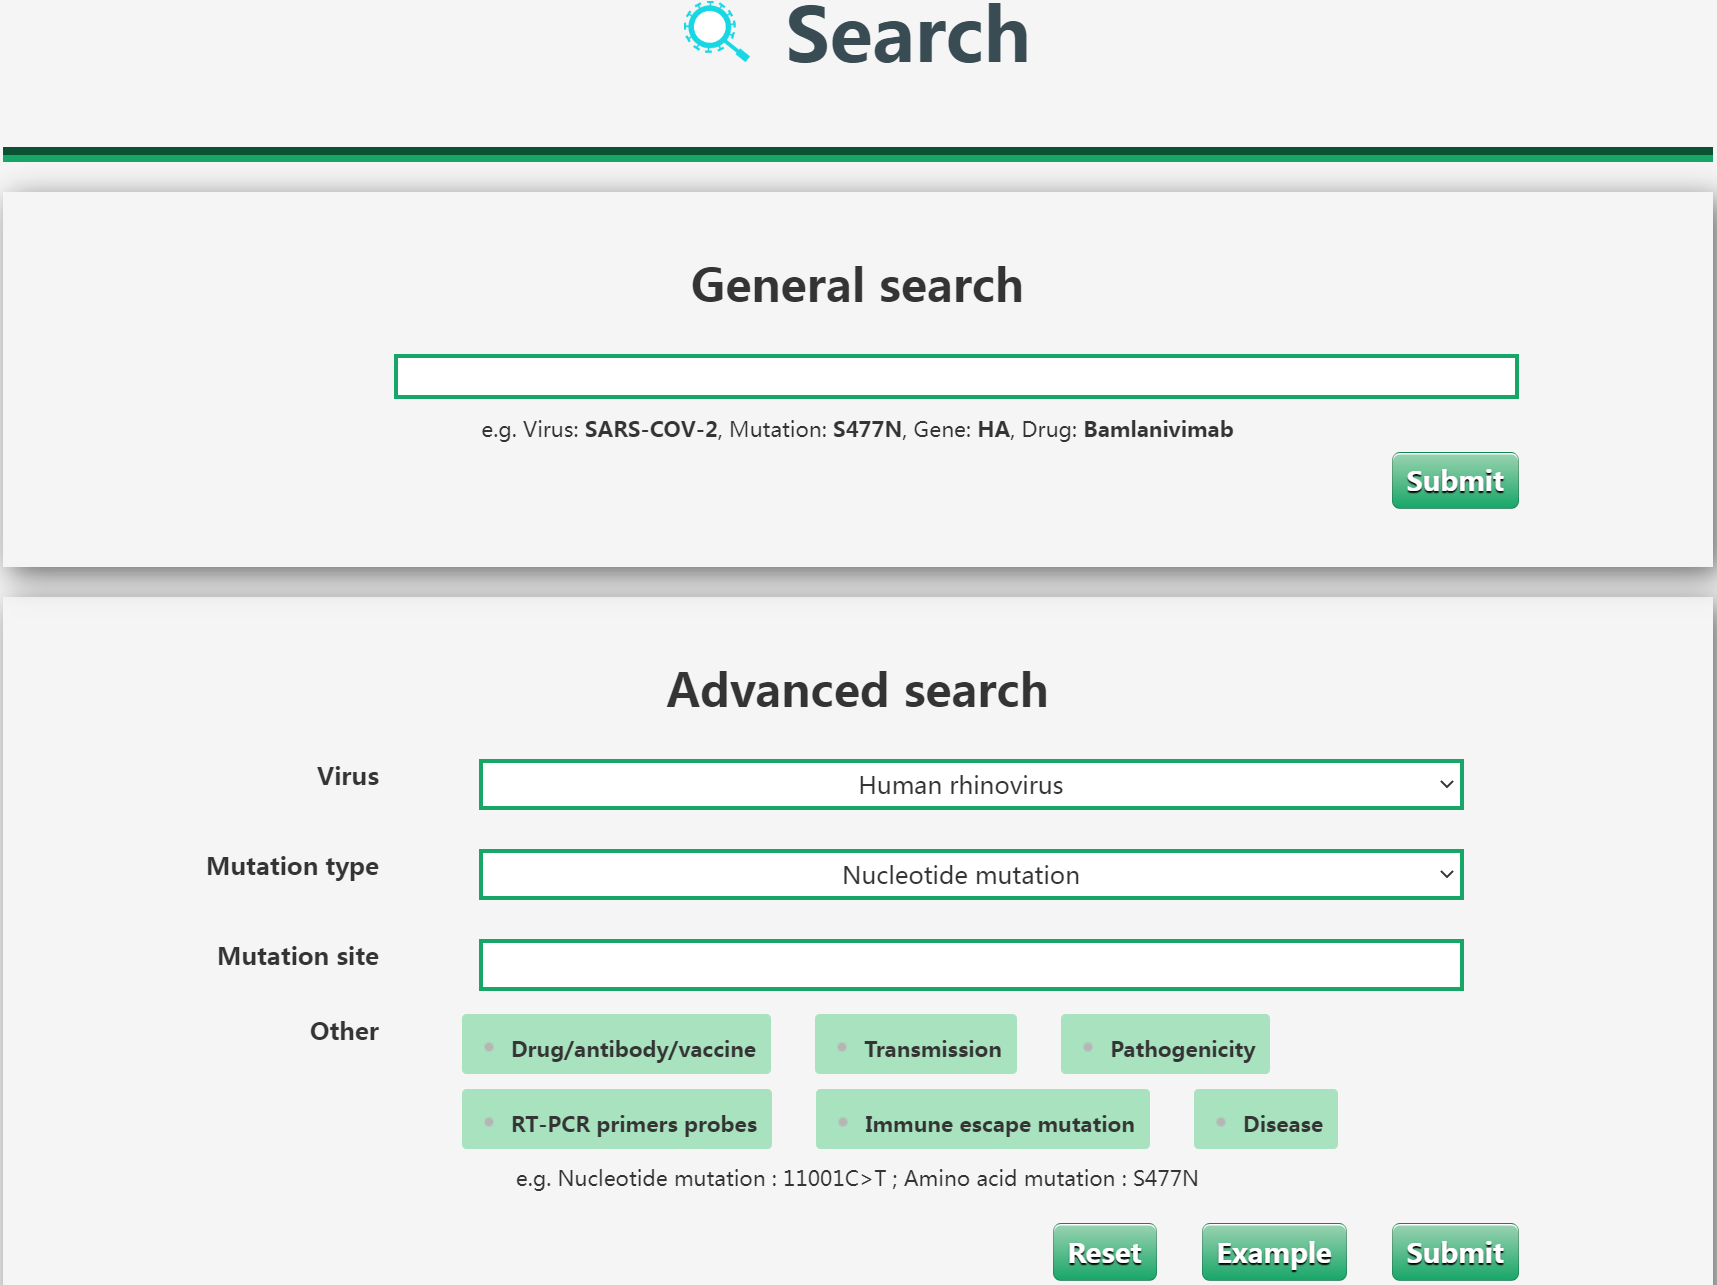Toggle the Drug/antibody/vaccine option
Screen dimensions: 1717x1285
pyautogui.click(x=617, y=1045)
